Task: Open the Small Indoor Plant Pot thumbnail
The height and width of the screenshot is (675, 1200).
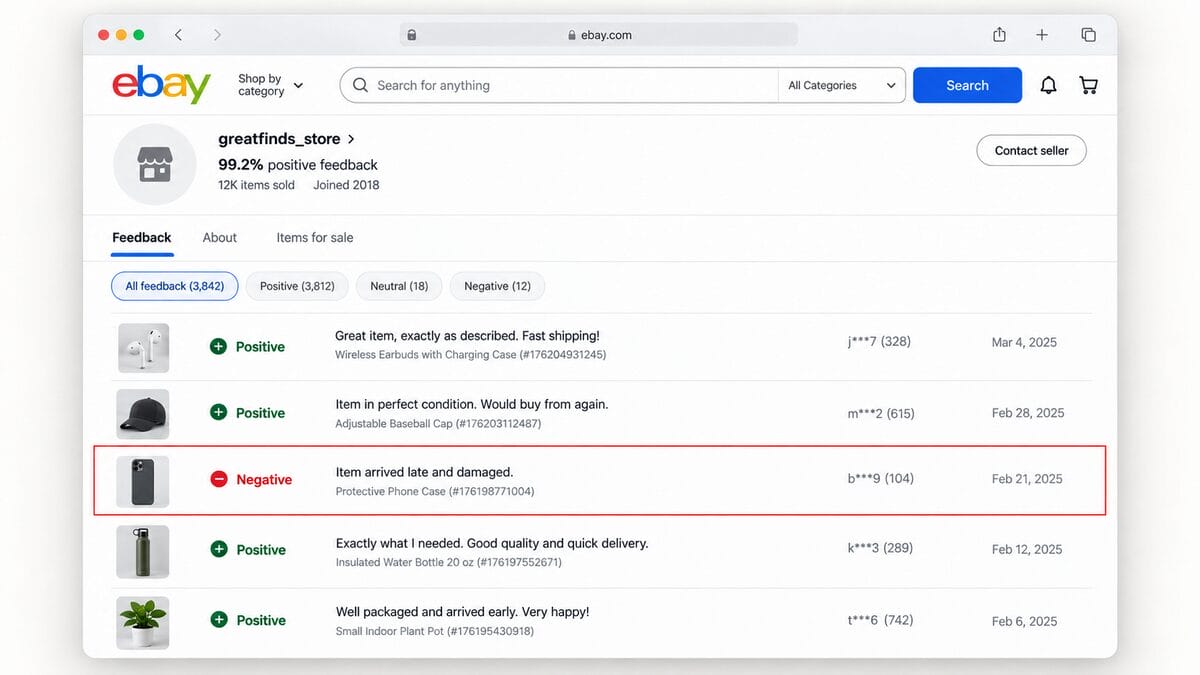Action: [143, 622]
